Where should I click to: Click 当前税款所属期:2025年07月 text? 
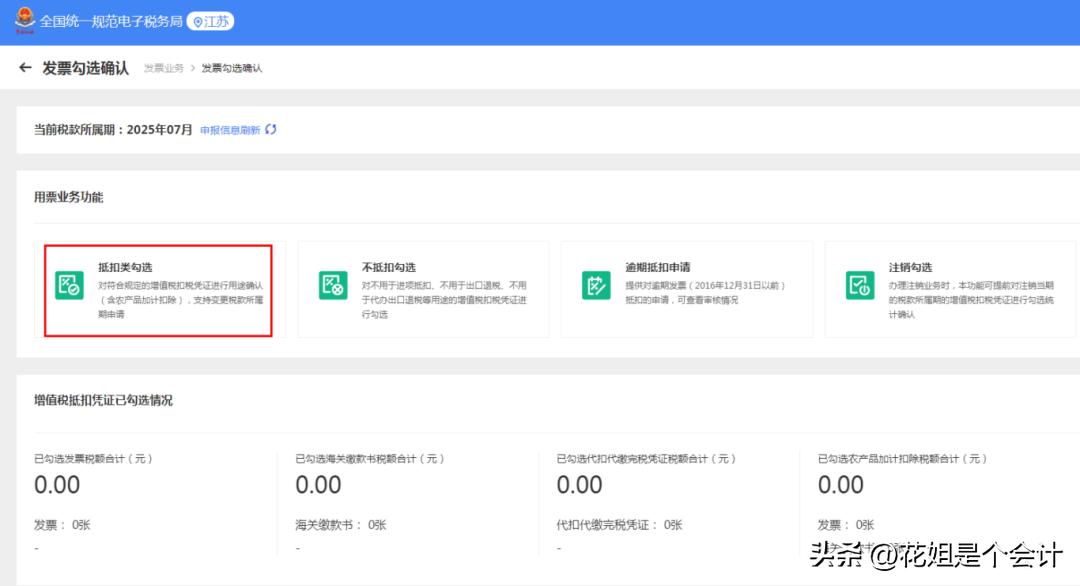click(113, 129)
